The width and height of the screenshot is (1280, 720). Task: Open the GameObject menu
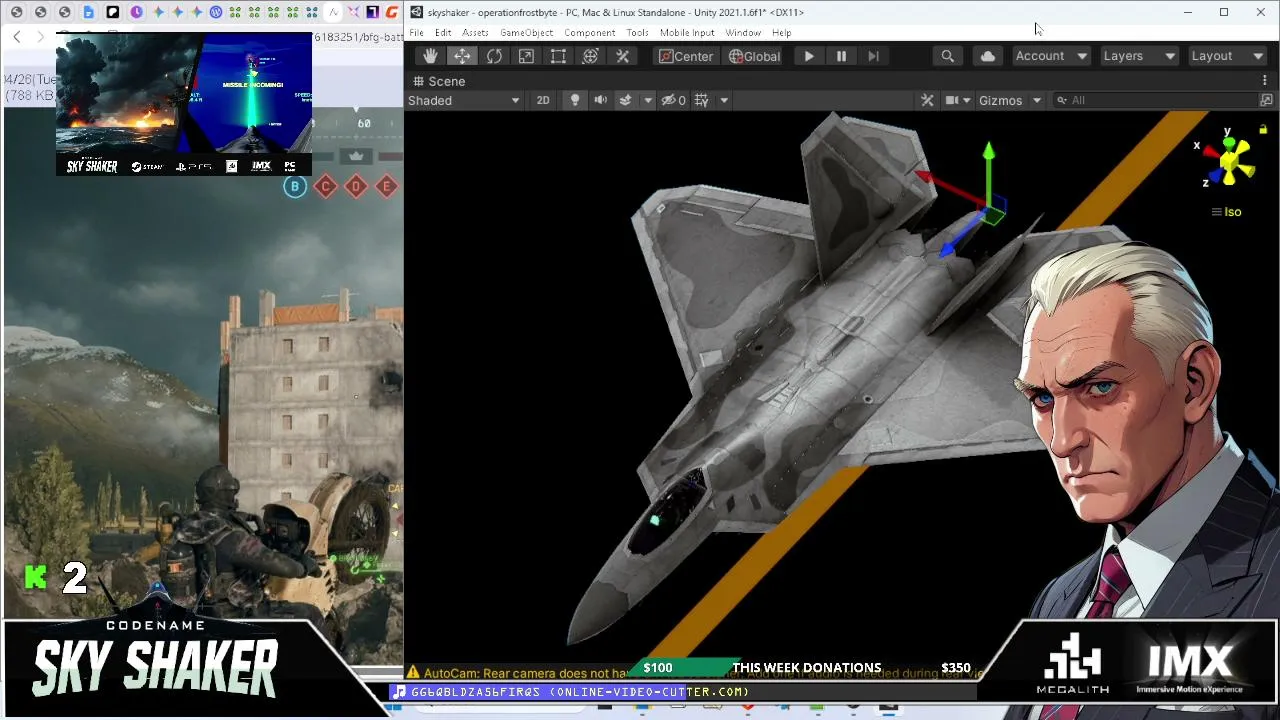tap(526, 33)
